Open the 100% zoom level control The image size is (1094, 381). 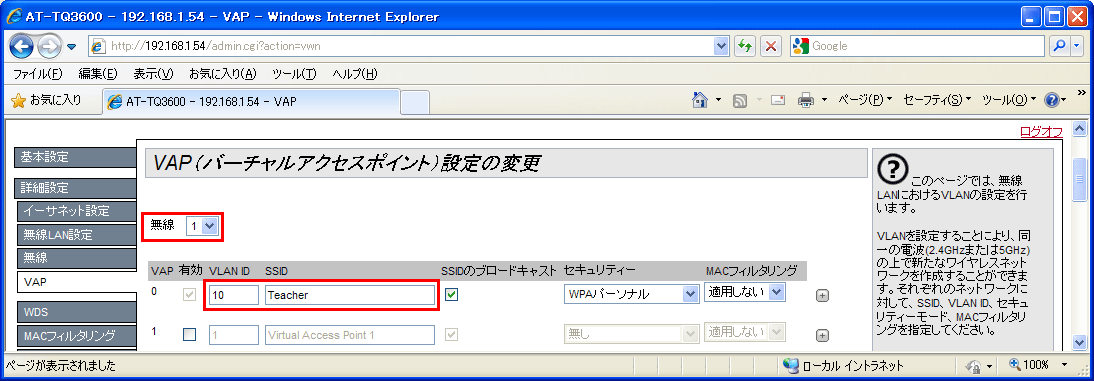(x=1038, y=365)
